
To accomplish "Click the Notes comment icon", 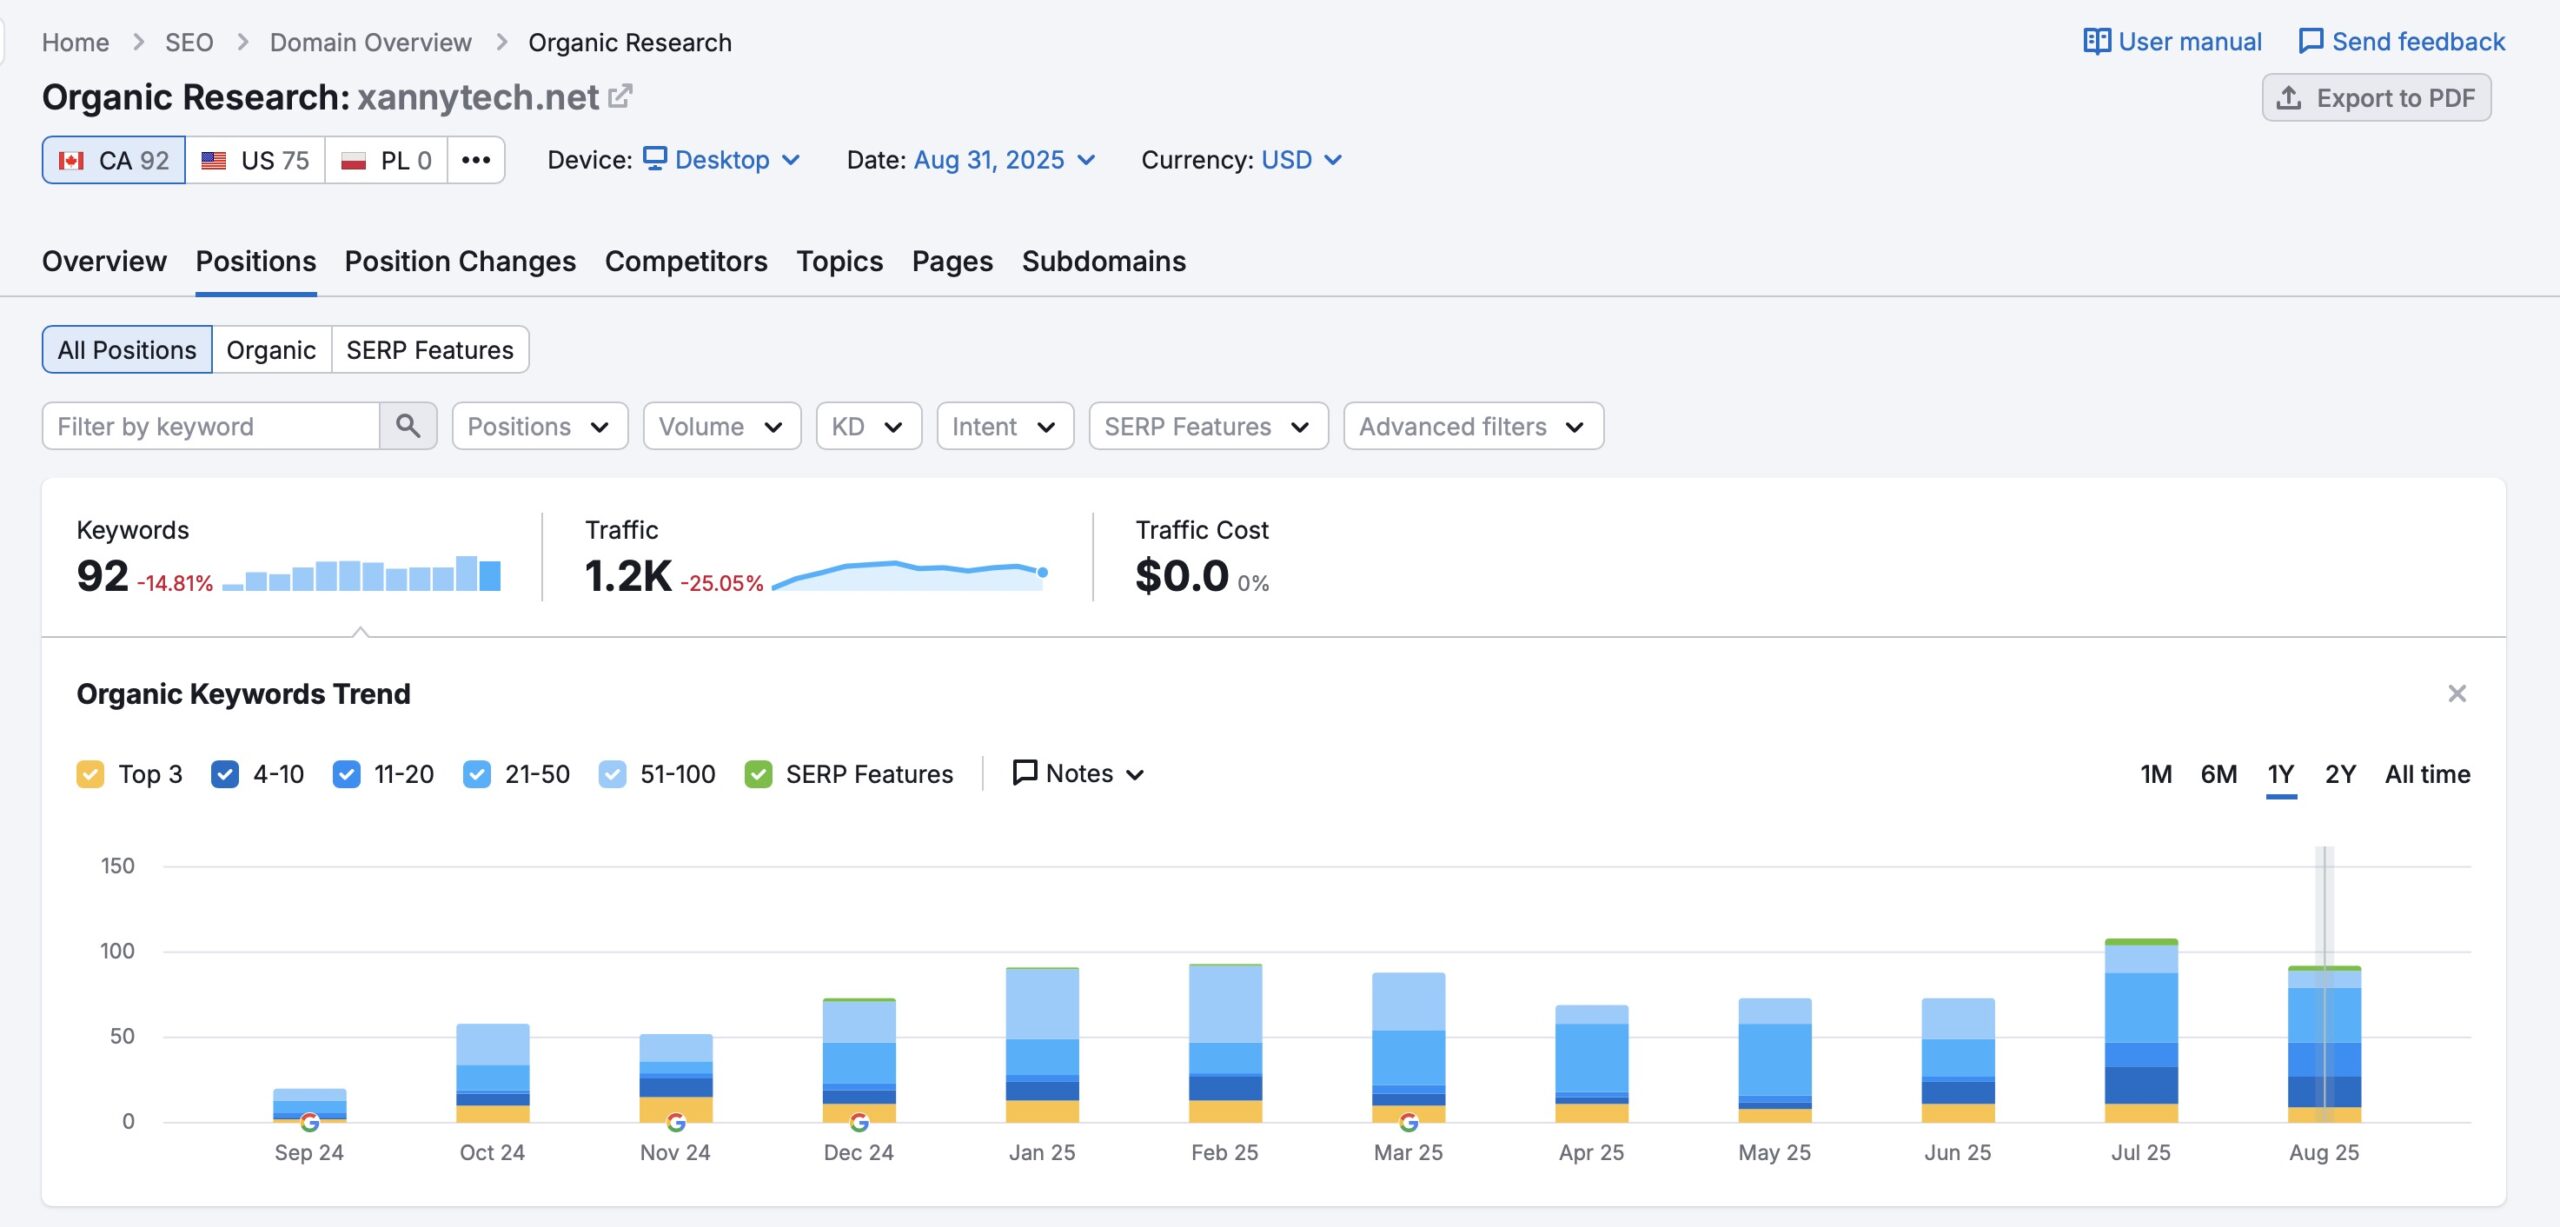I will click(x=1024, y=773).
